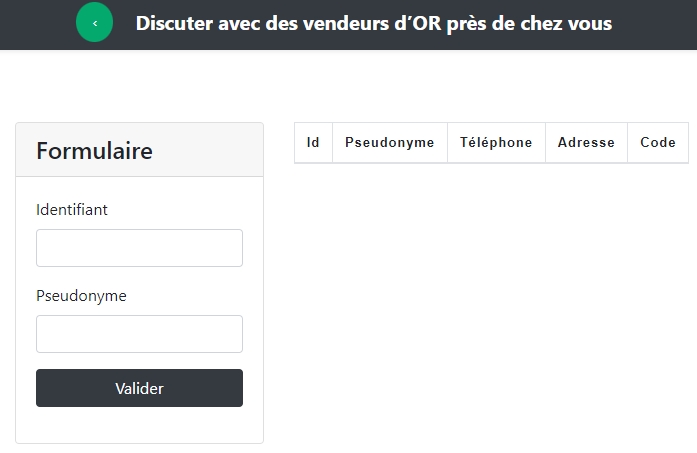
Task: Click the Pseudonyme label above the input
Action: 81,296
